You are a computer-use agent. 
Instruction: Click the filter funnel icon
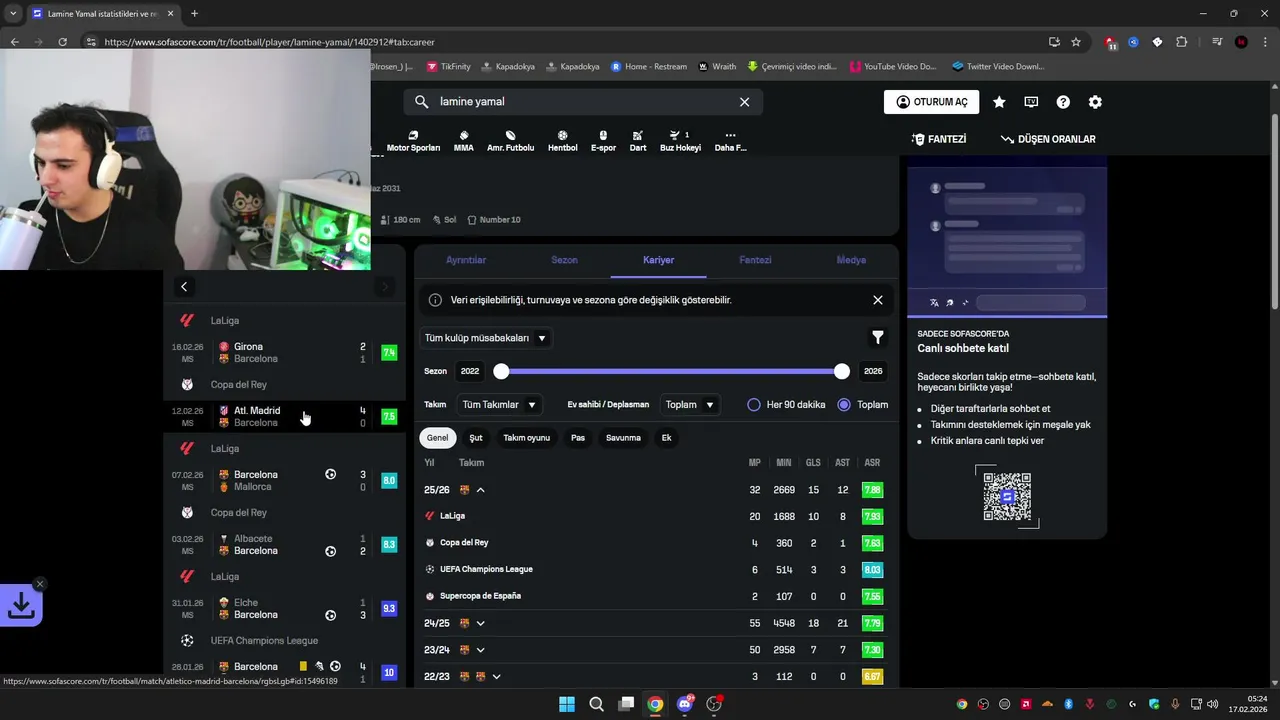coord(877,338)
